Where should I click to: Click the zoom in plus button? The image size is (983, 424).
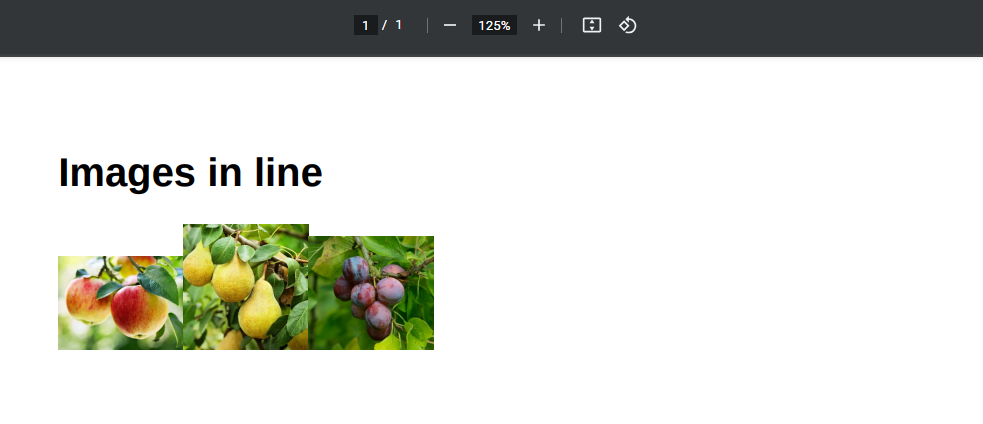539,25
